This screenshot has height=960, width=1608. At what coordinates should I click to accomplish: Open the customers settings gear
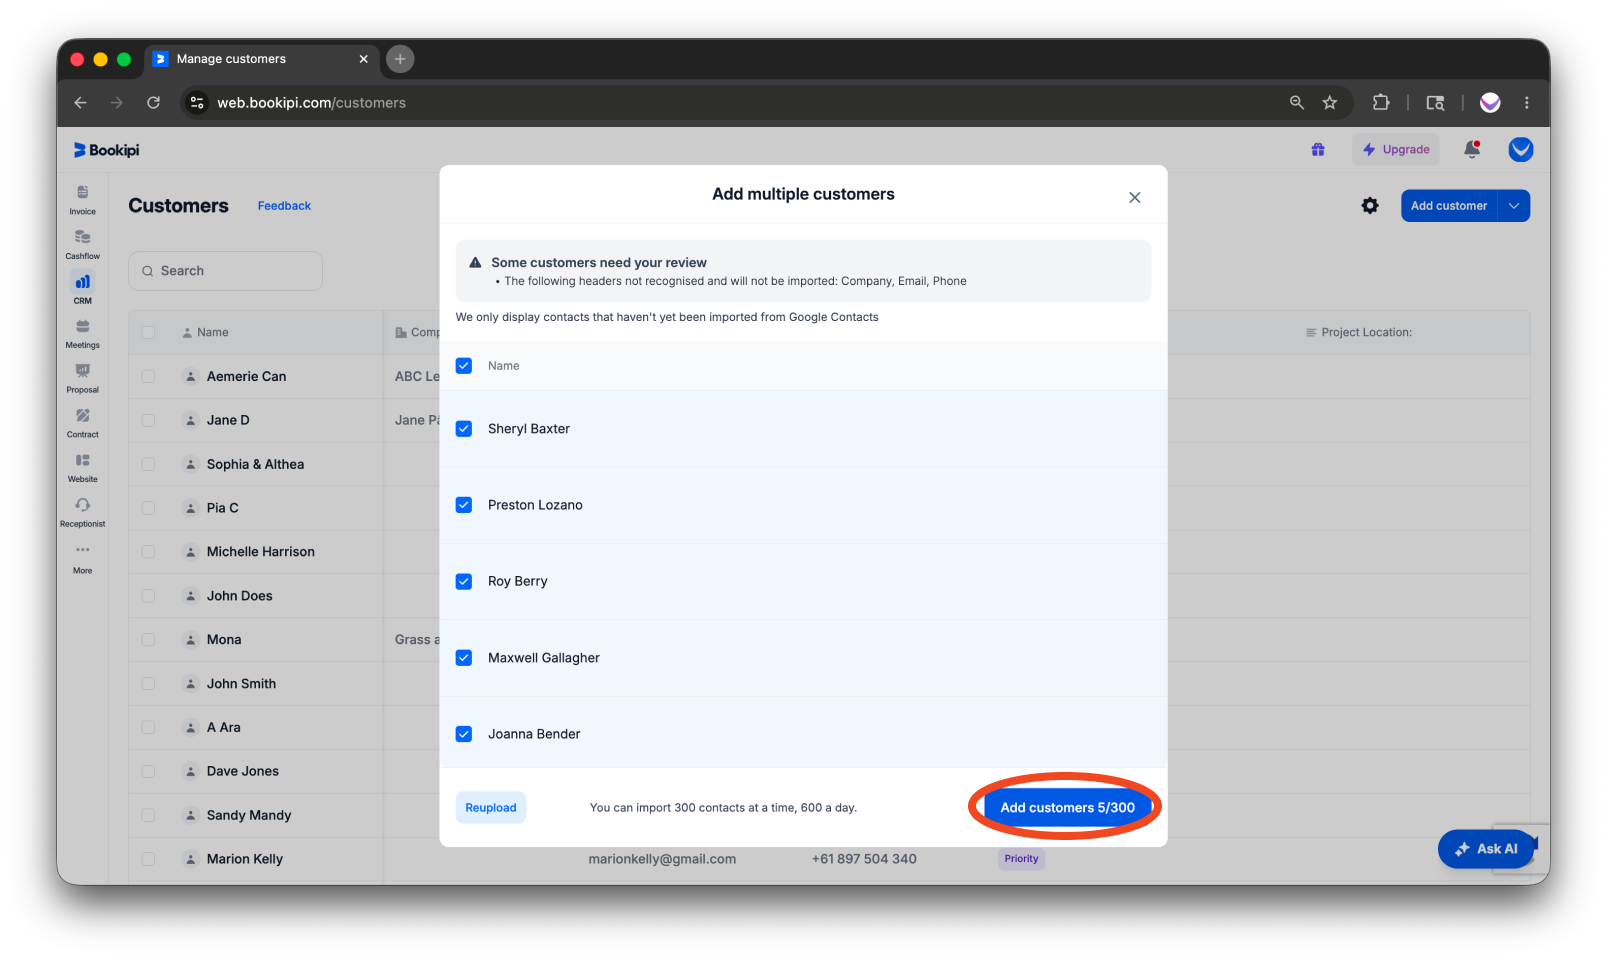click(x=1369, y=205)
